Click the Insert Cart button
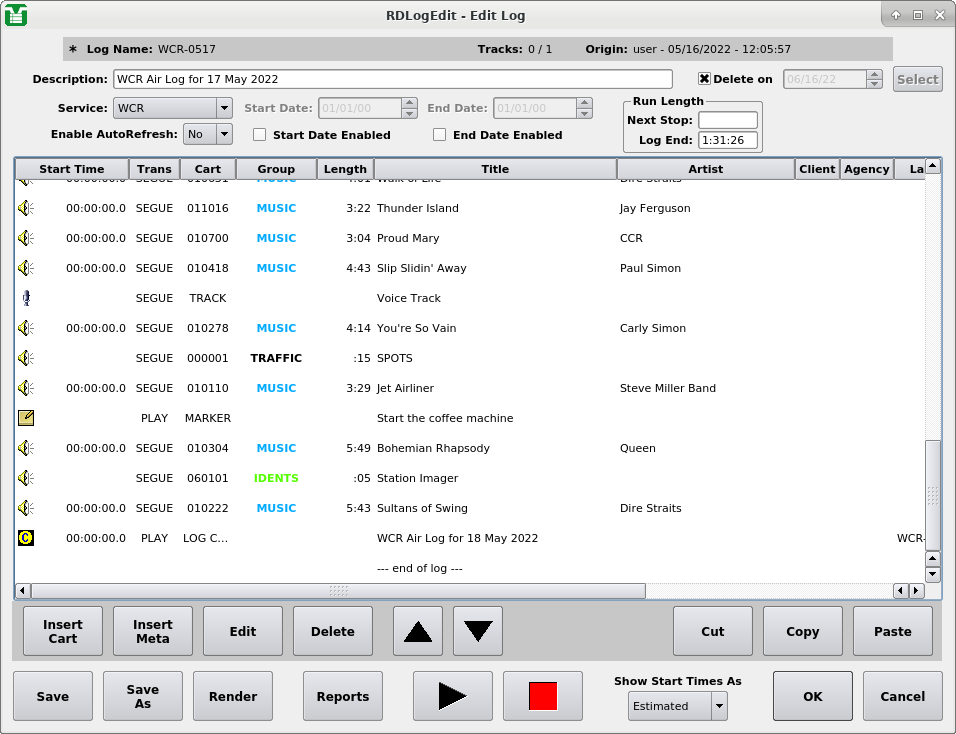This screenshot has width=956, height=734. tap(63, 631)
